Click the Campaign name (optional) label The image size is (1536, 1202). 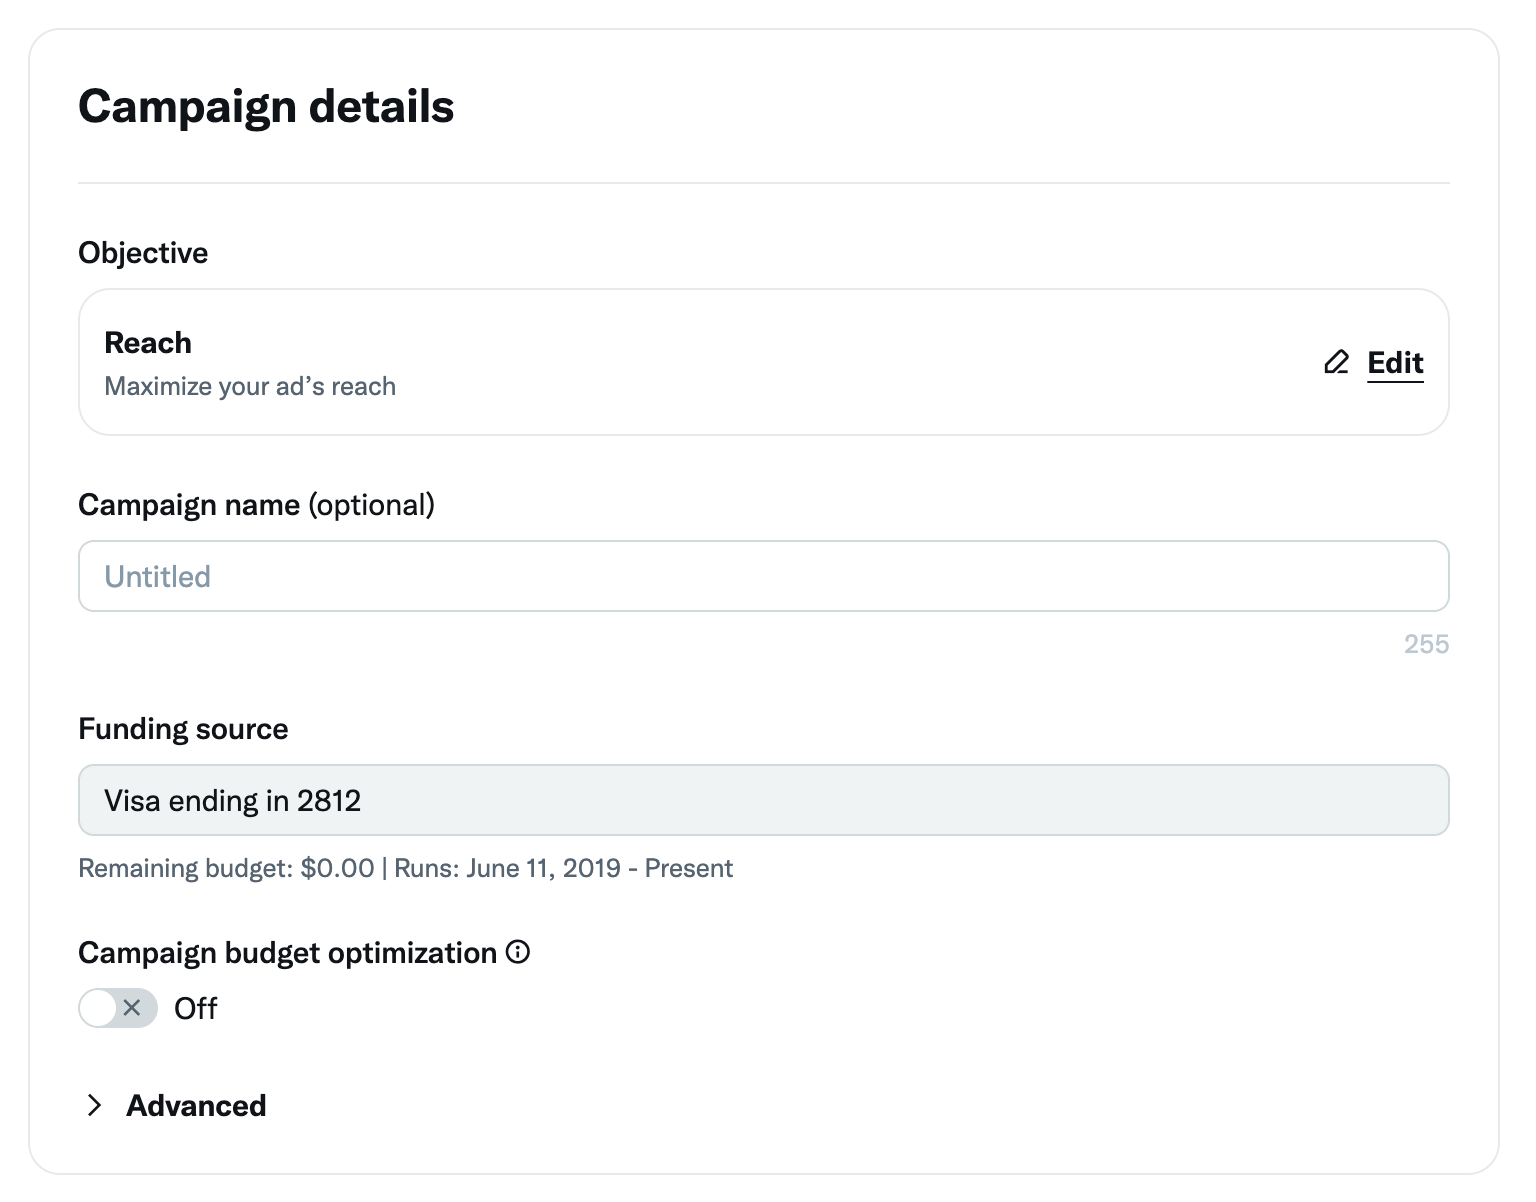(x=256, y=505)
